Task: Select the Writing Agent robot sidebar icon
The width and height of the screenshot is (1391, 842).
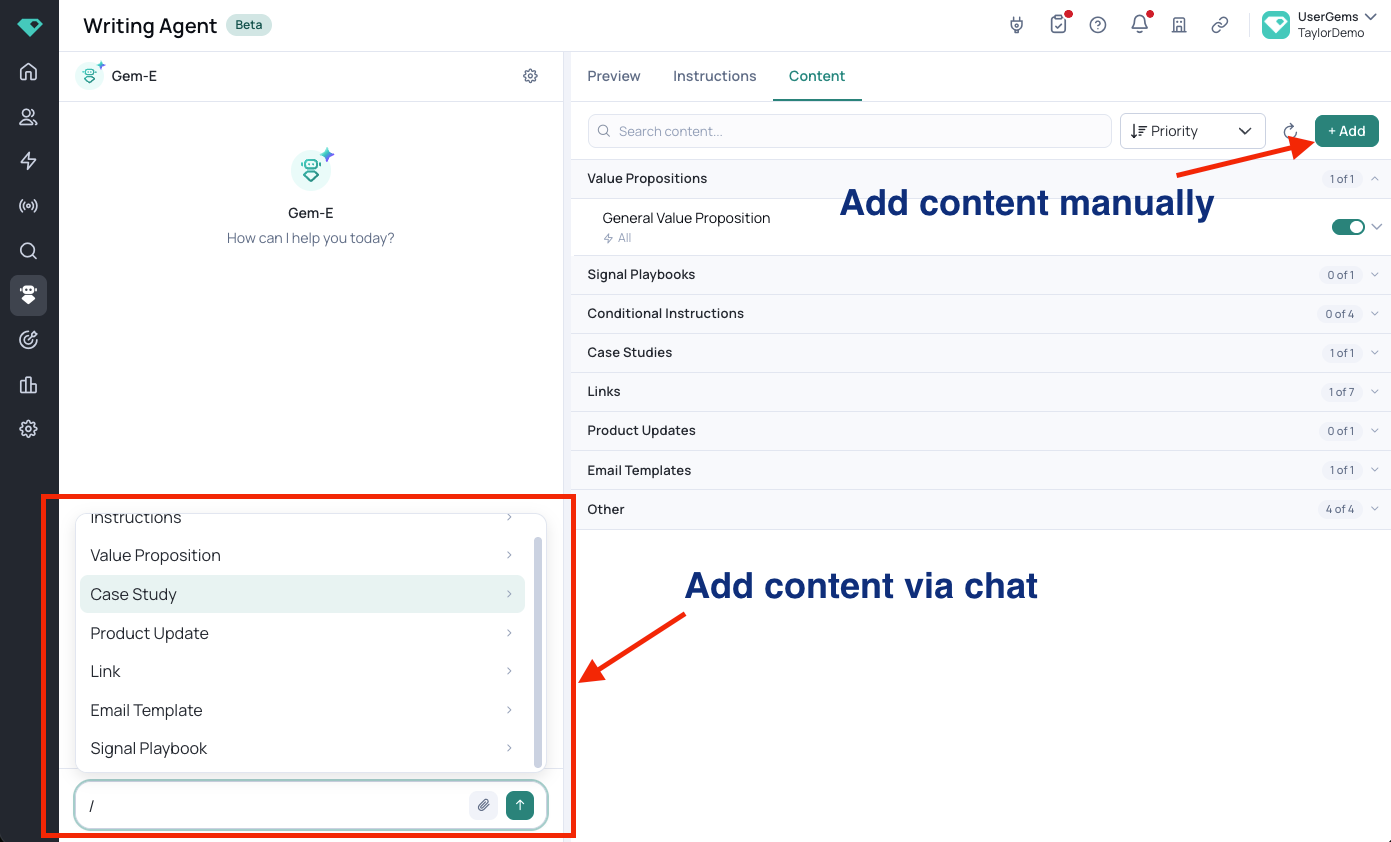Action: [28, 296]
